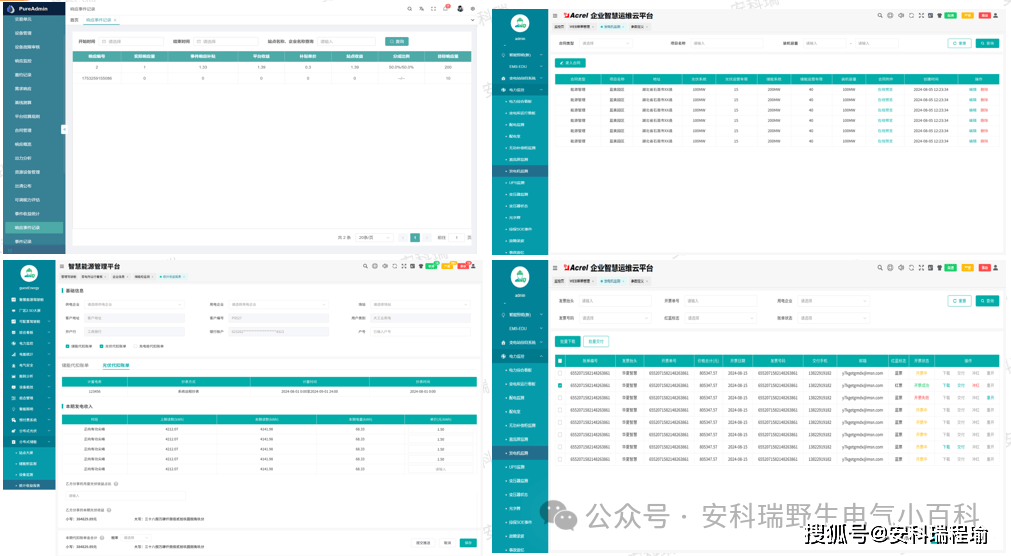Click user profile icon in Acrel contract-table window
Image resolution: width=1011 pixels, height=556 pixels.
[x=996, y=15]
